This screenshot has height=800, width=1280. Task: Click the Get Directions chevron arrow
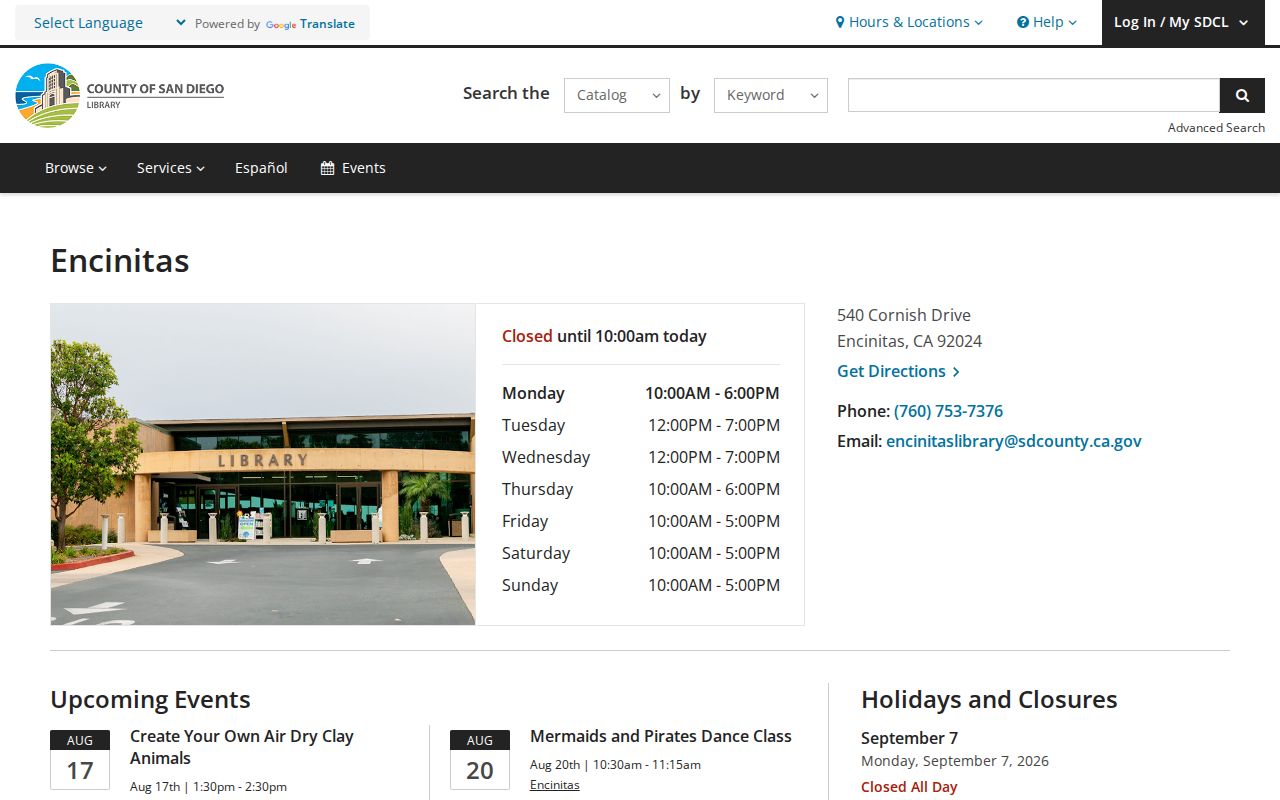956,372
